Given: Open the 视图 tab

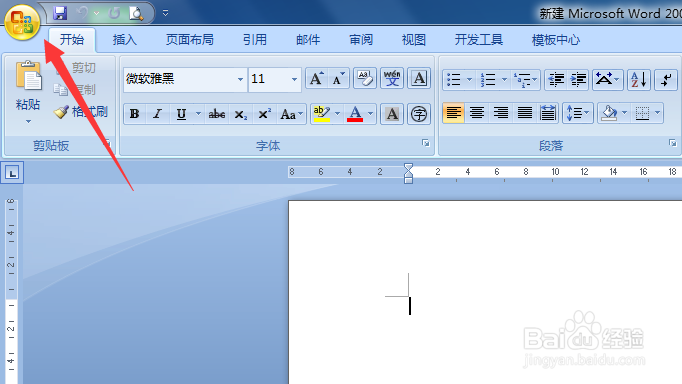Looking at the screenshot, I should pos(414,40).
